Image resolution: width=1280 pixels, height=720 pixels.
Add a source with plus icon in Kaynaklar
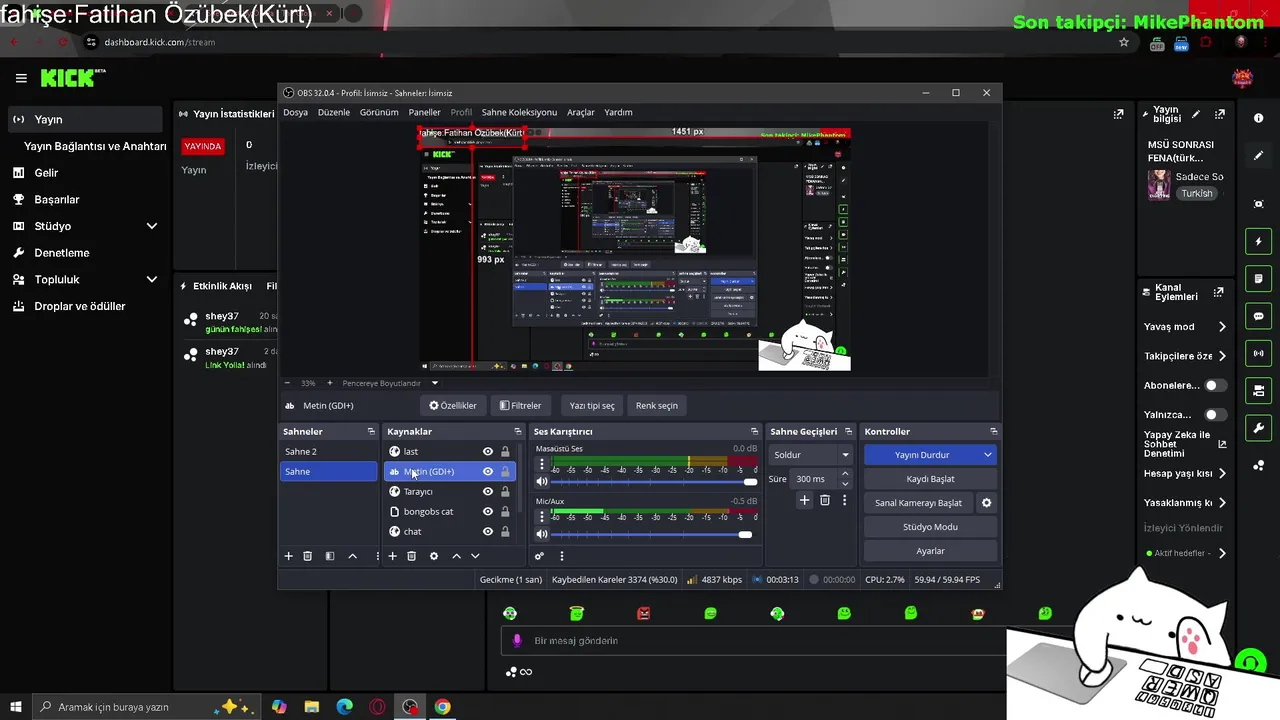393,556
